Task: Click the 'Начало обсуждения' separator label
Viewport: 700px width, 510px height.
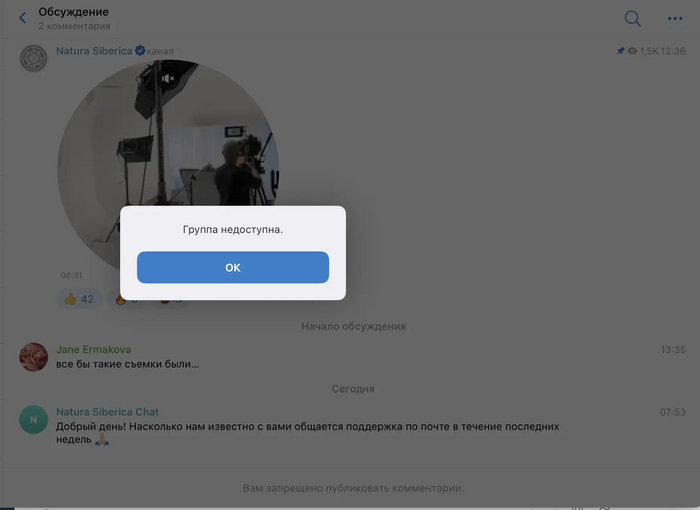Action: coord(353,326)
